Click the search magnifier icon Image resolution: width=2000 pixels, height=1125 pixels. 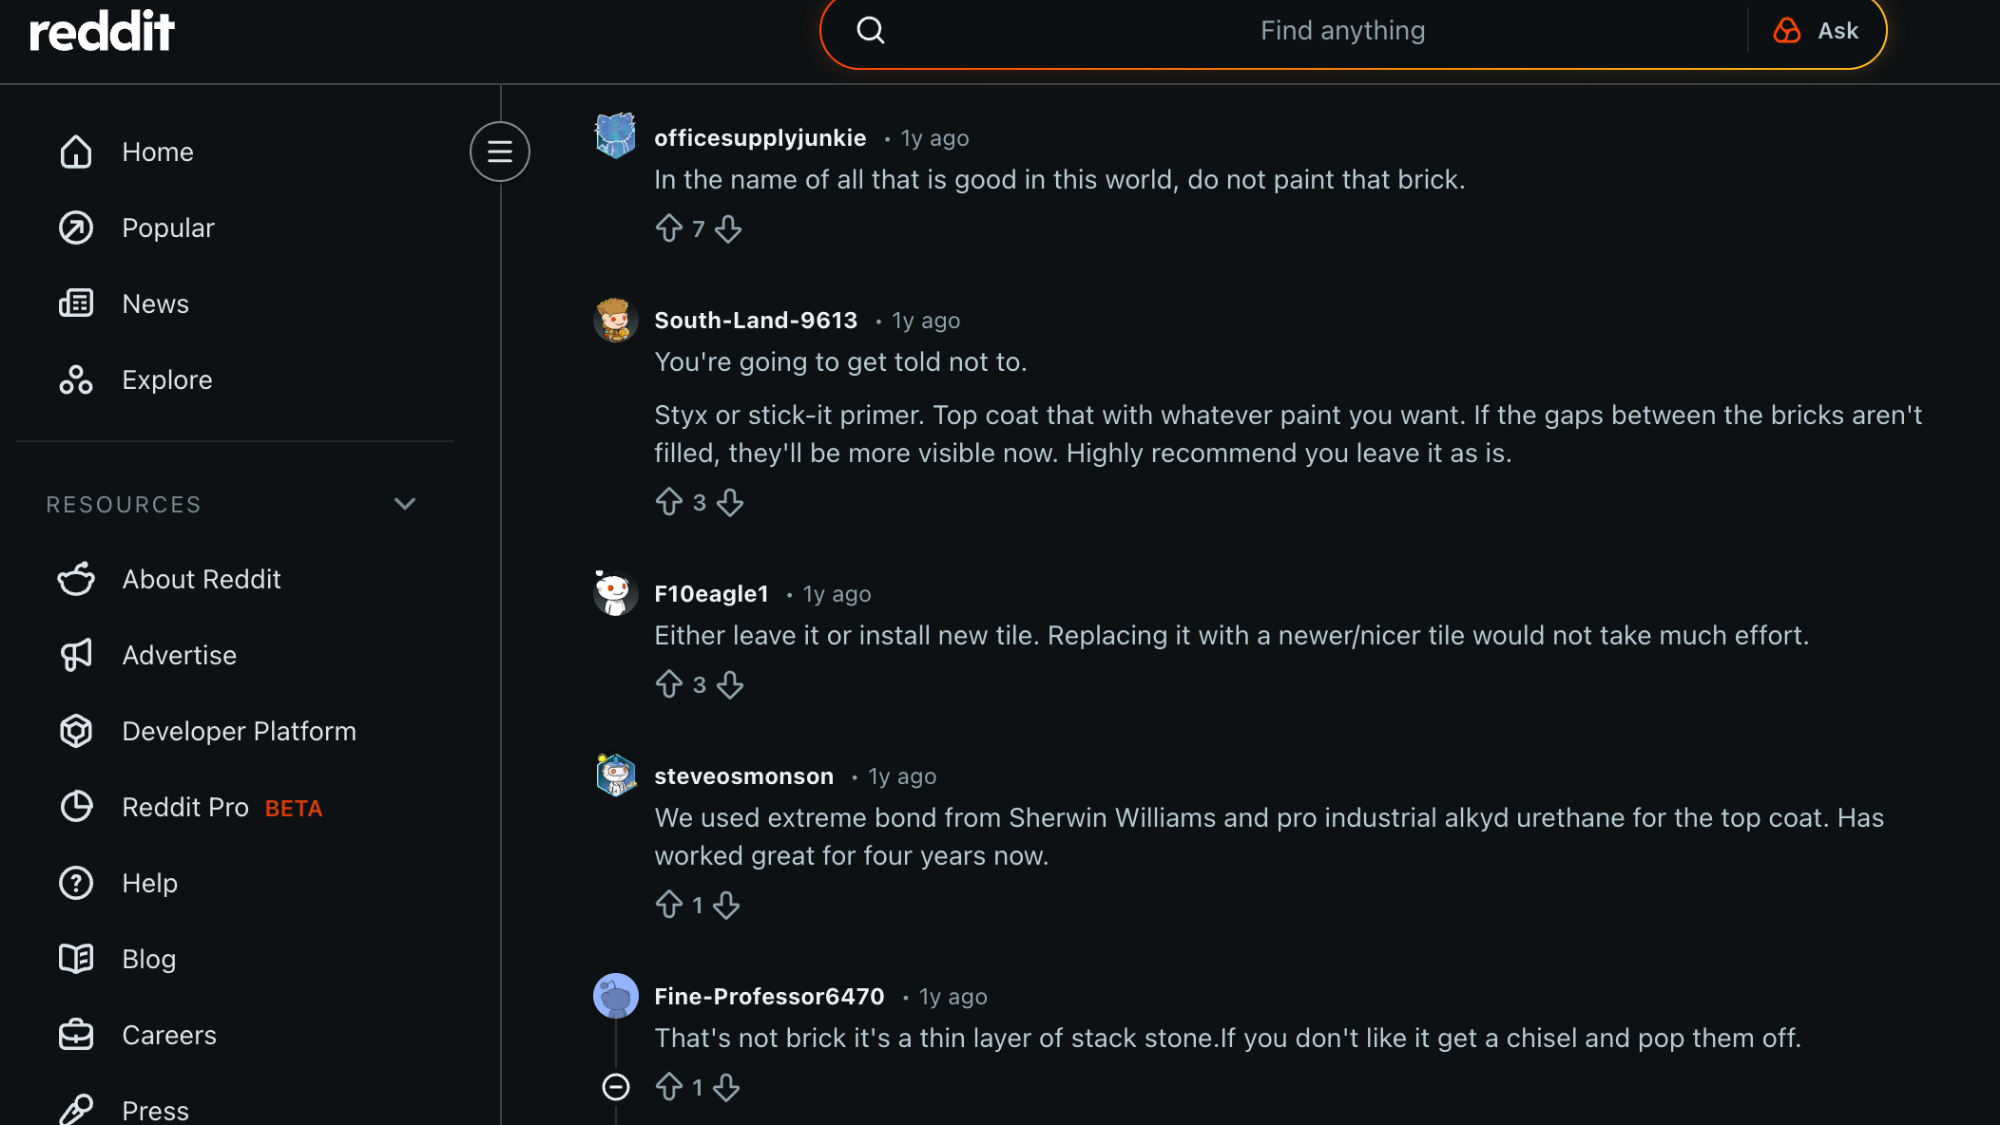pos(870,31)
